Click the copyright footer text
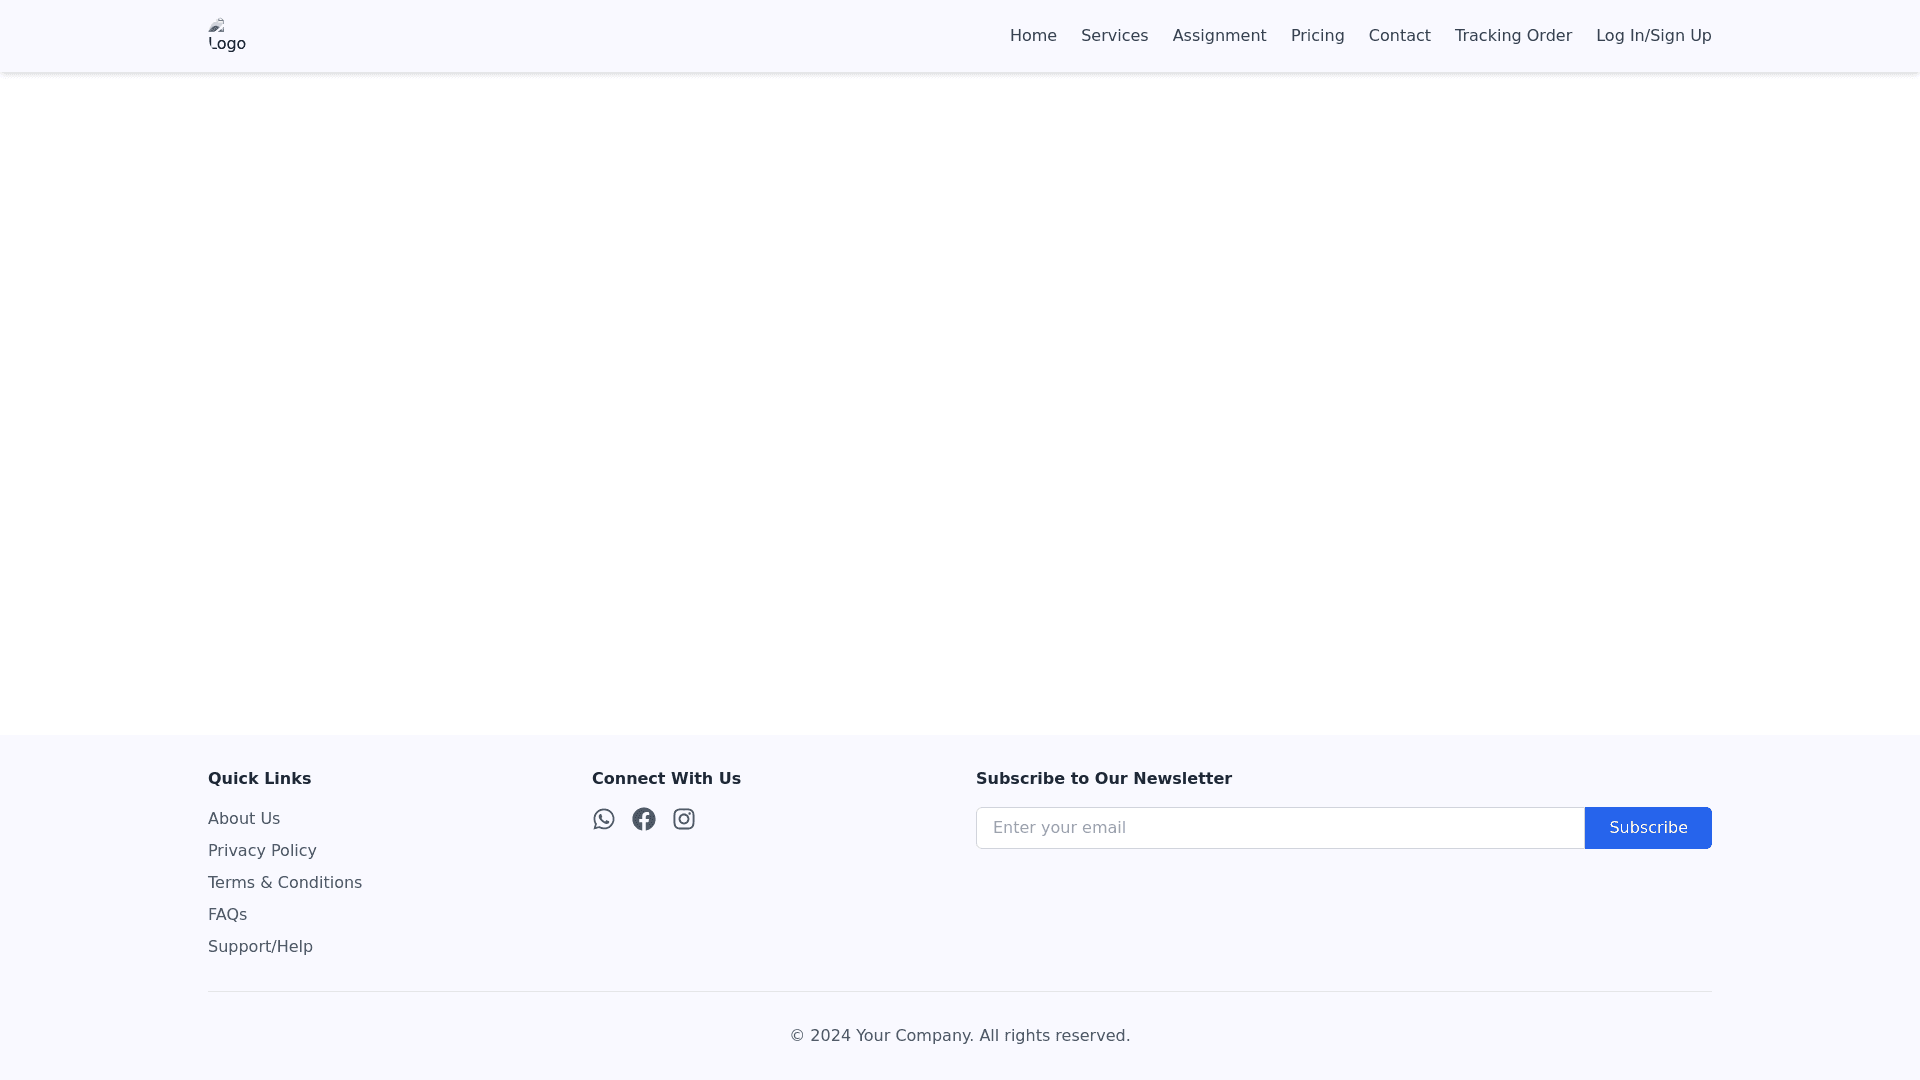1920x1080 pixels. click(x=960, y=1036)
